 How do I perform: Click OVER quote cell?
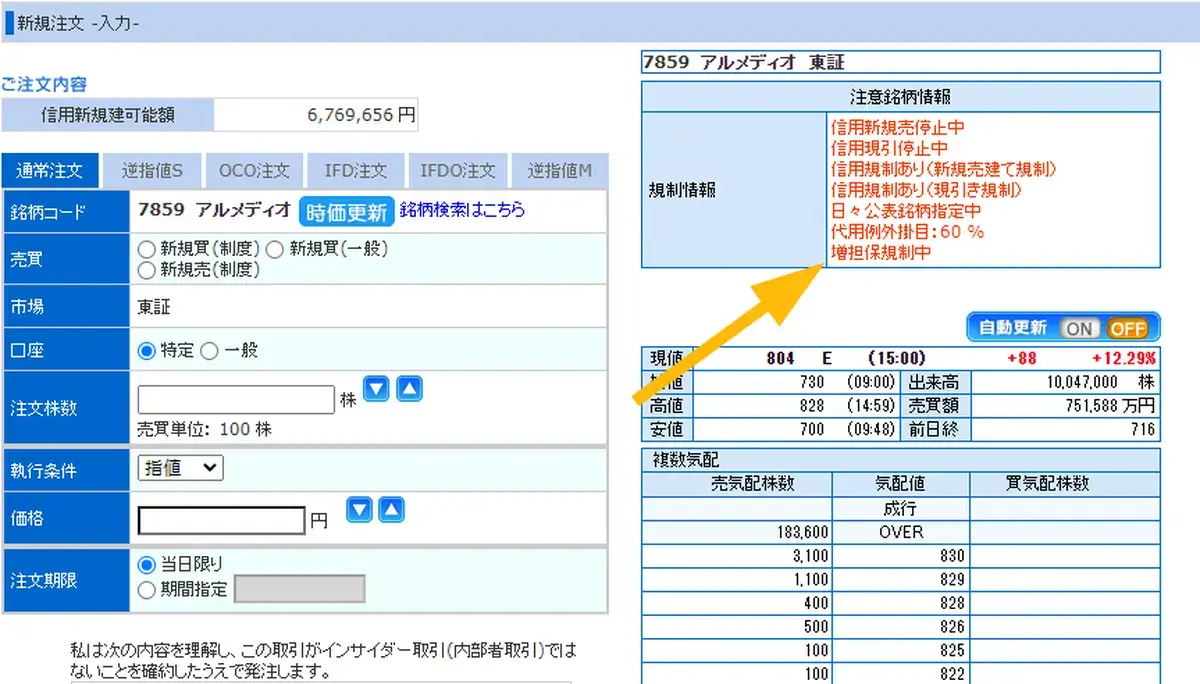tap(901, 532)
